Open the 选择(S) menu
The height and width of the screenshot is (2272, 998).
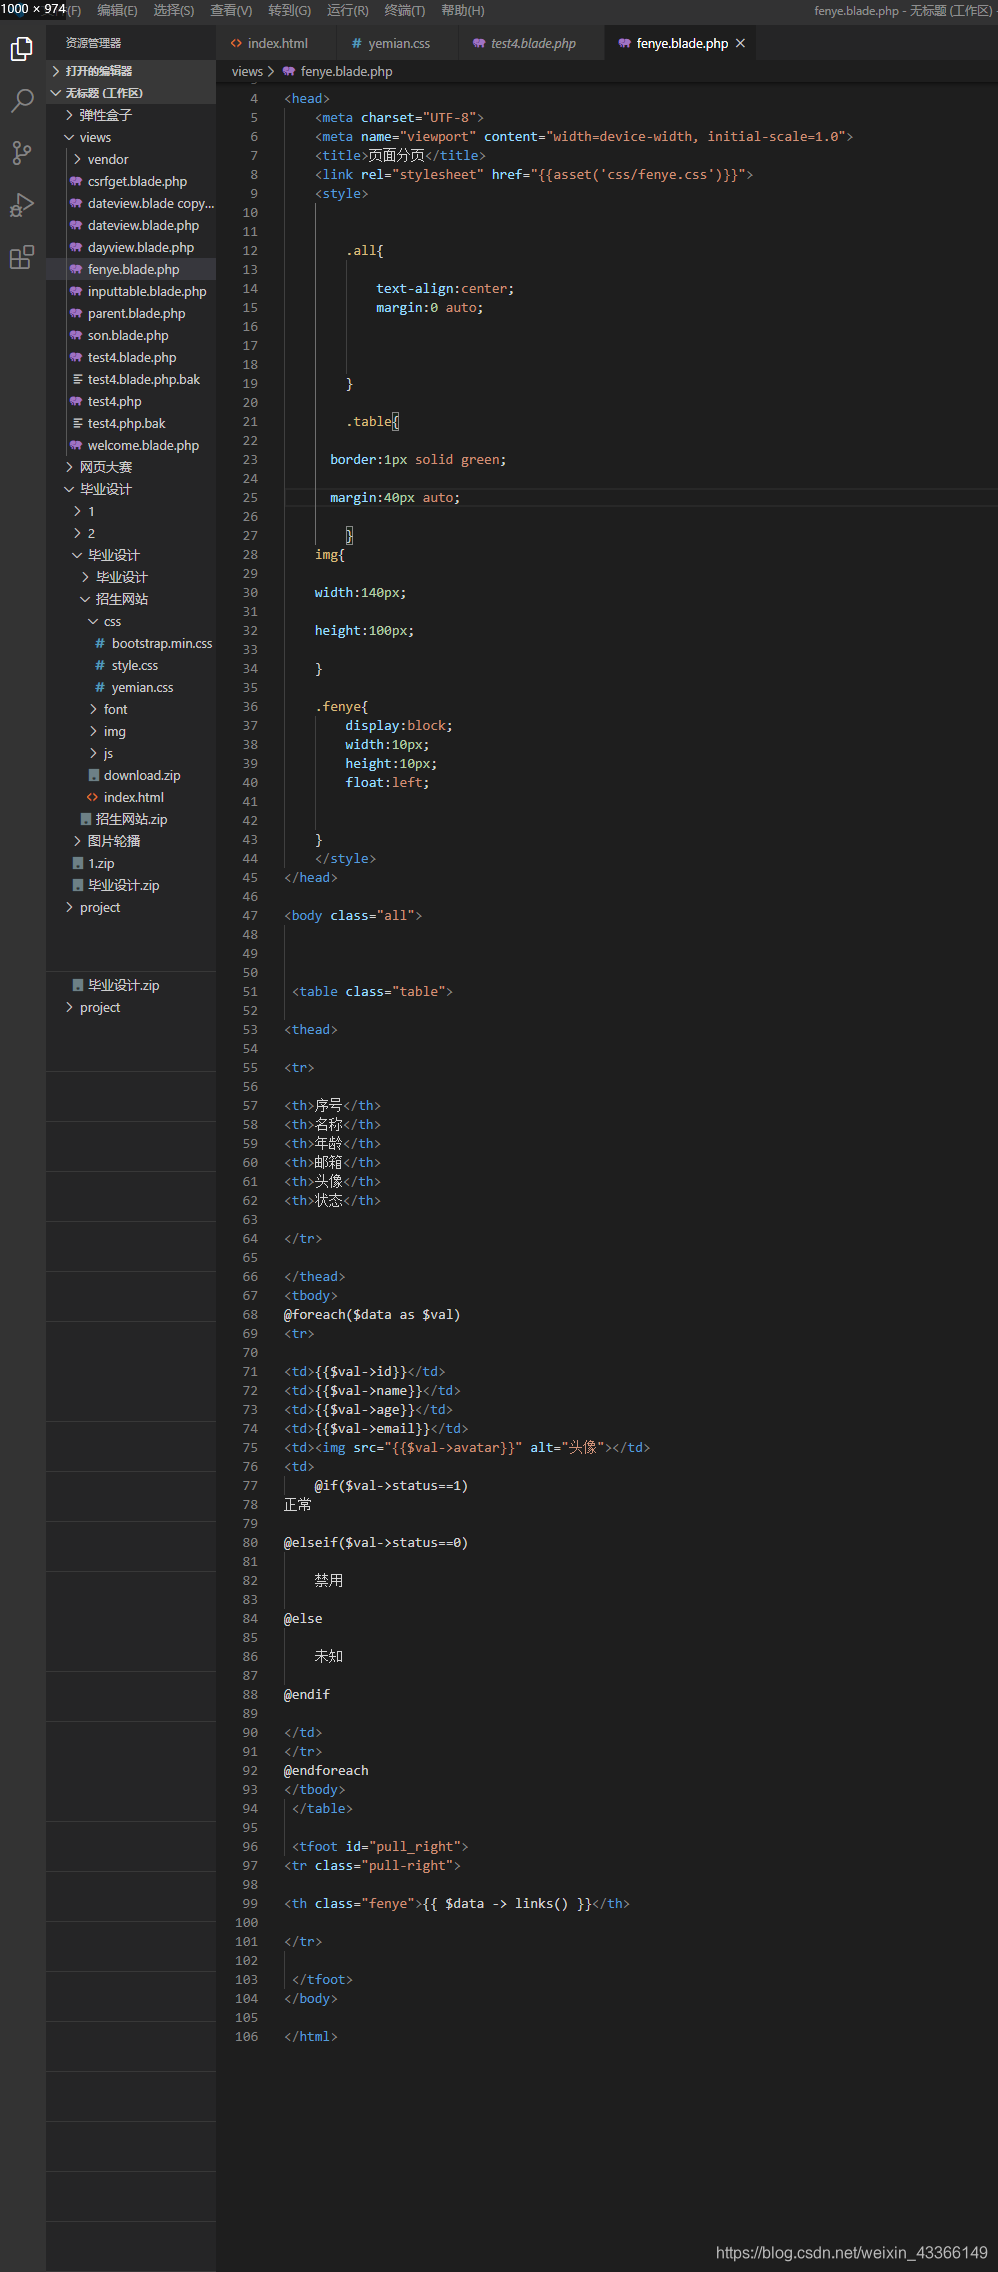coord(174,10)
